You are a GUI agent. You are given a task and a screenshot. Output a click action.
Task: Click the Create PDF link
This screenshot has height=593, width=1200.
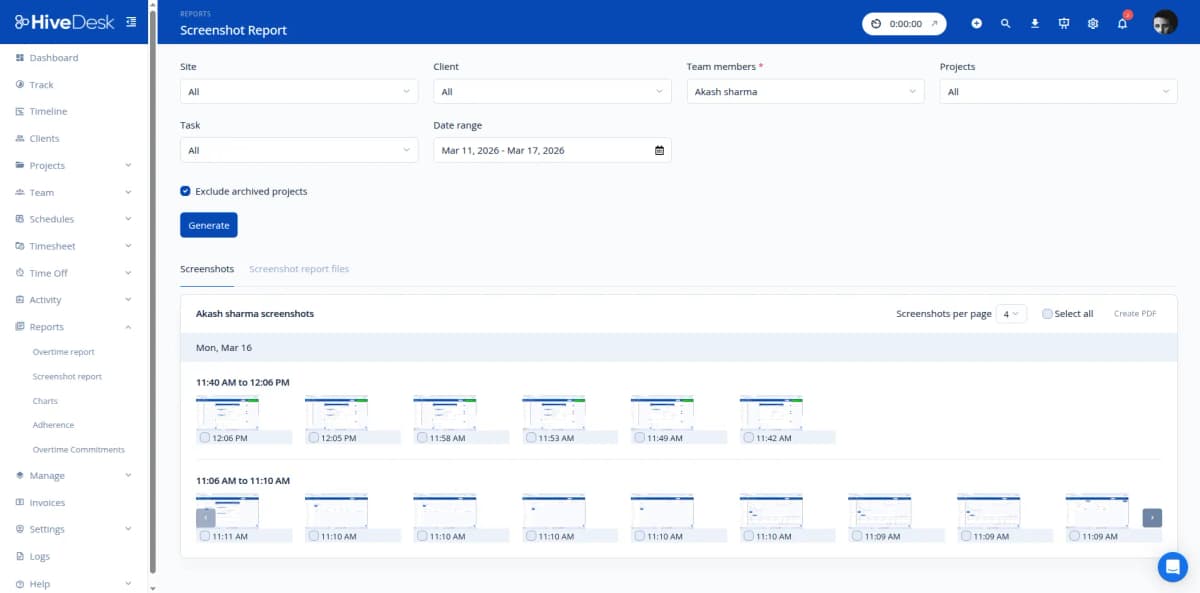pos(1135,313)
